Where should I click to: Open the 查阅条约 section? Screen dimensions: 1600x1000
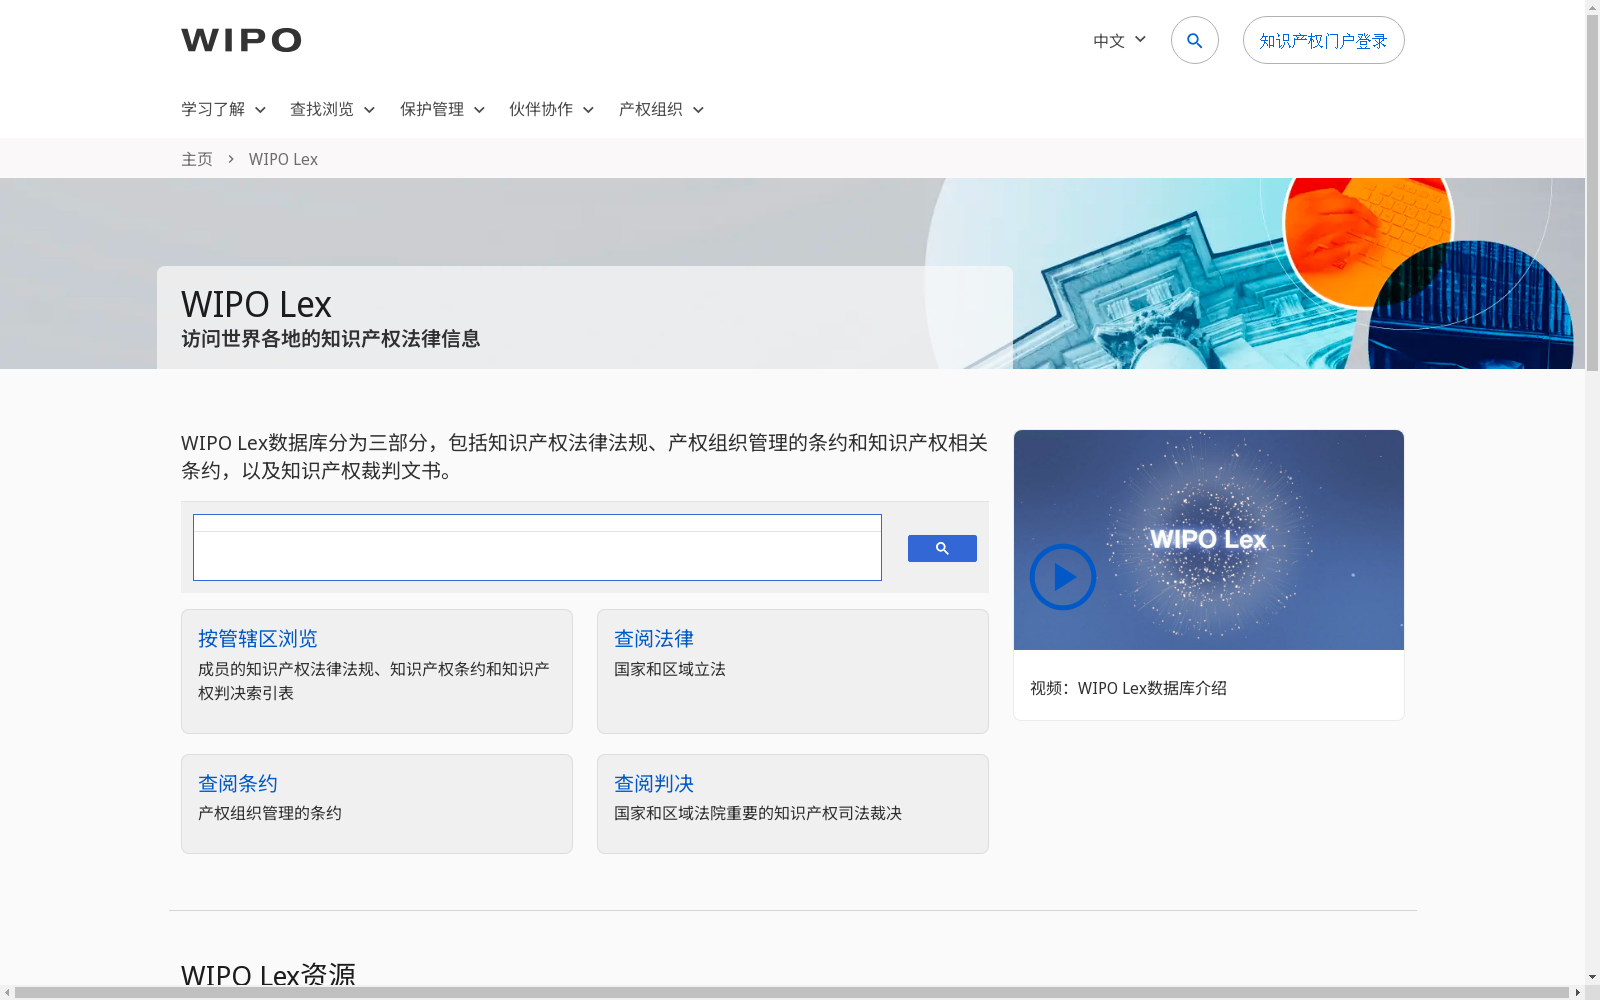(x=237, y=783)
